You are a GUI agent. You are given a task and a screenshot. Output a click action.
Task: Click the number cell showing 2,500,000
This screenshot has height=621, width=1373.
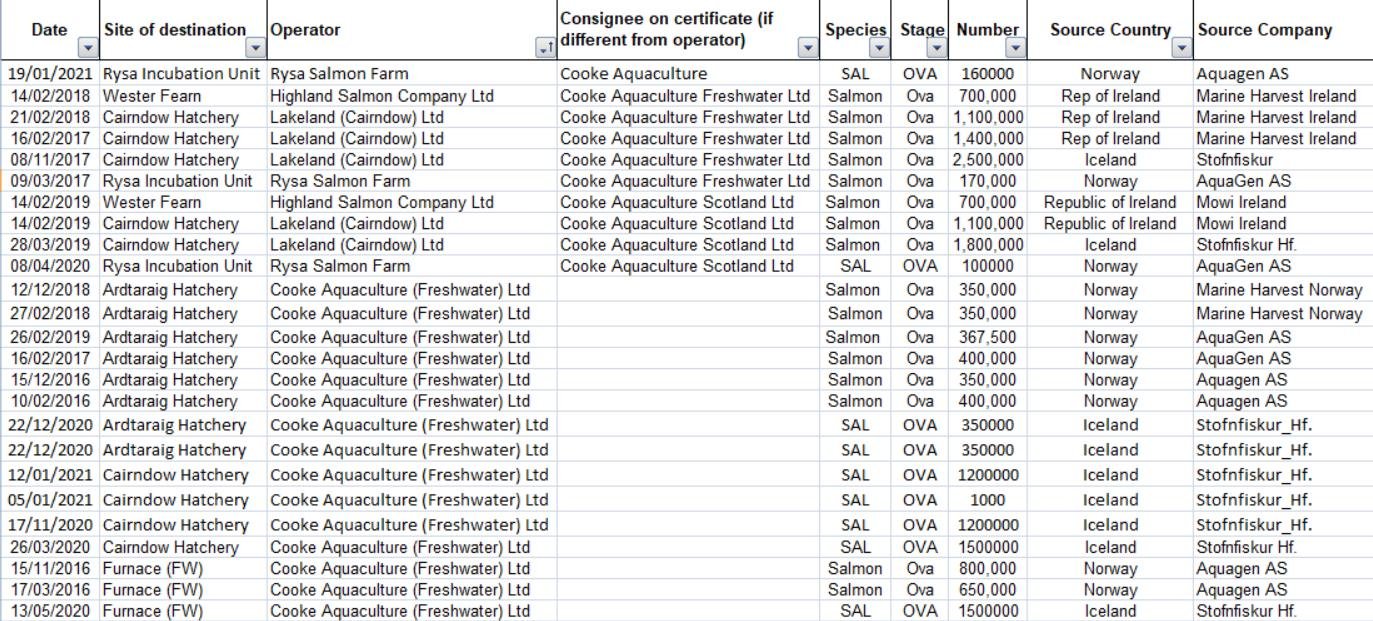988,160
